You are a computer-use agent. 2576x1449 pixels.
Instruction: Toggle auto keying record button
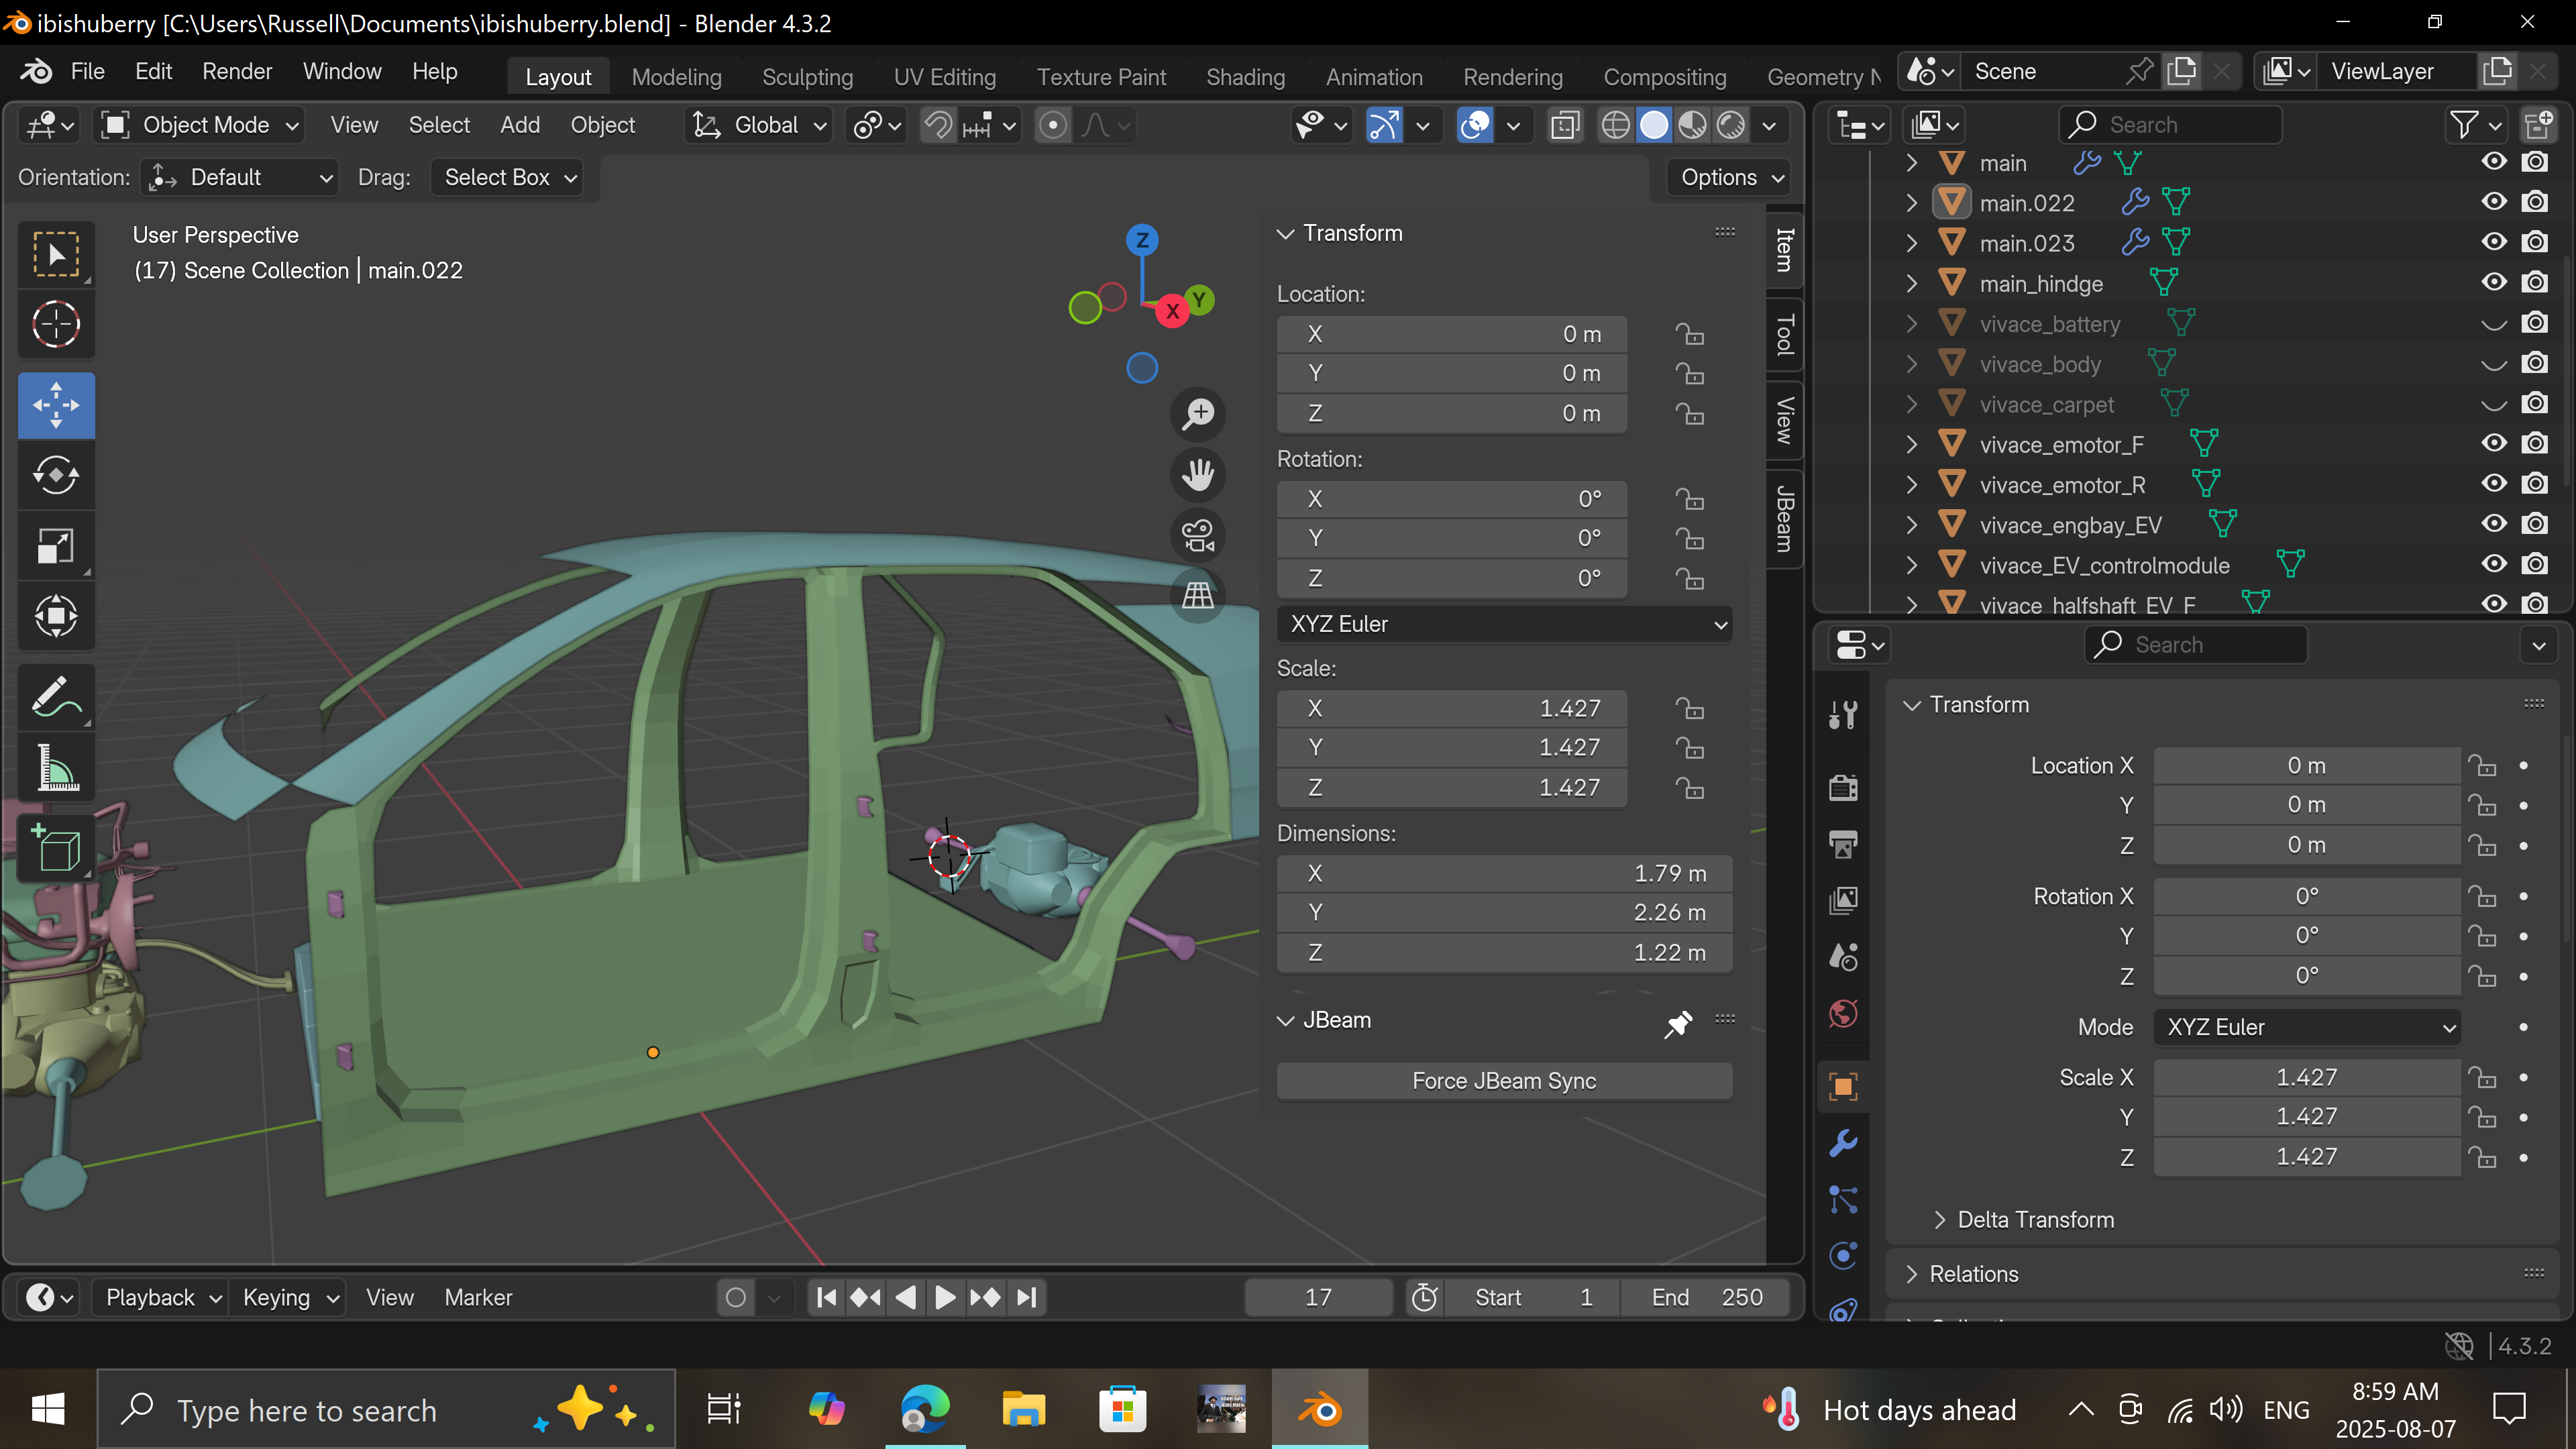coord(736,1297)
